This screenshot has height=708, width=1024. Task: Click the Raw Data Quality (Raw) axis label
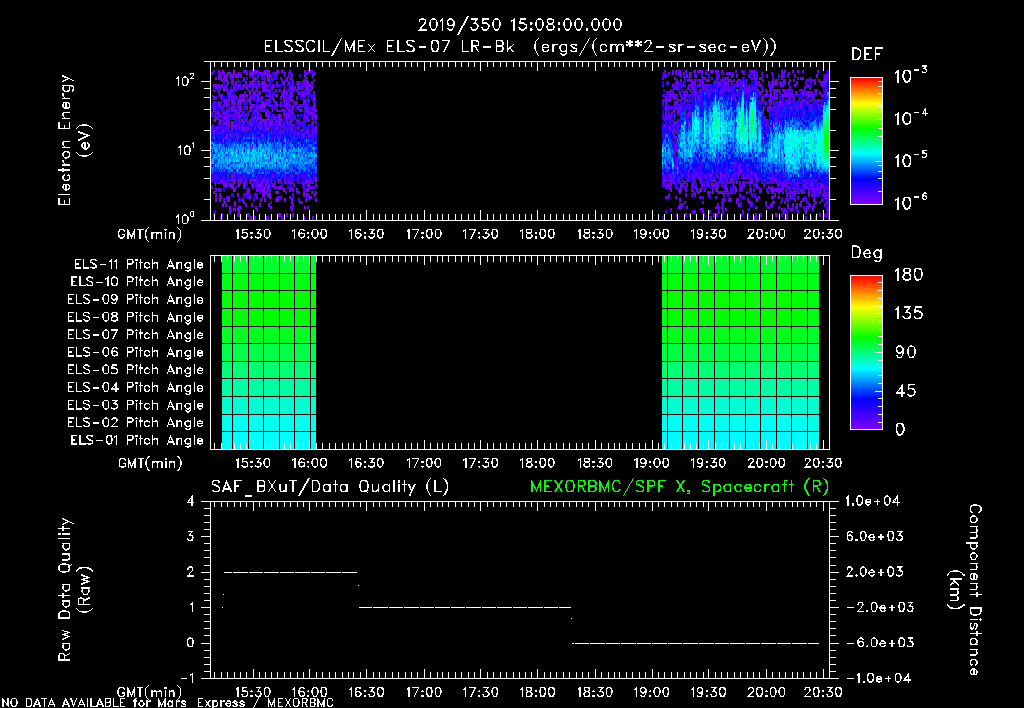coord(74,589)
